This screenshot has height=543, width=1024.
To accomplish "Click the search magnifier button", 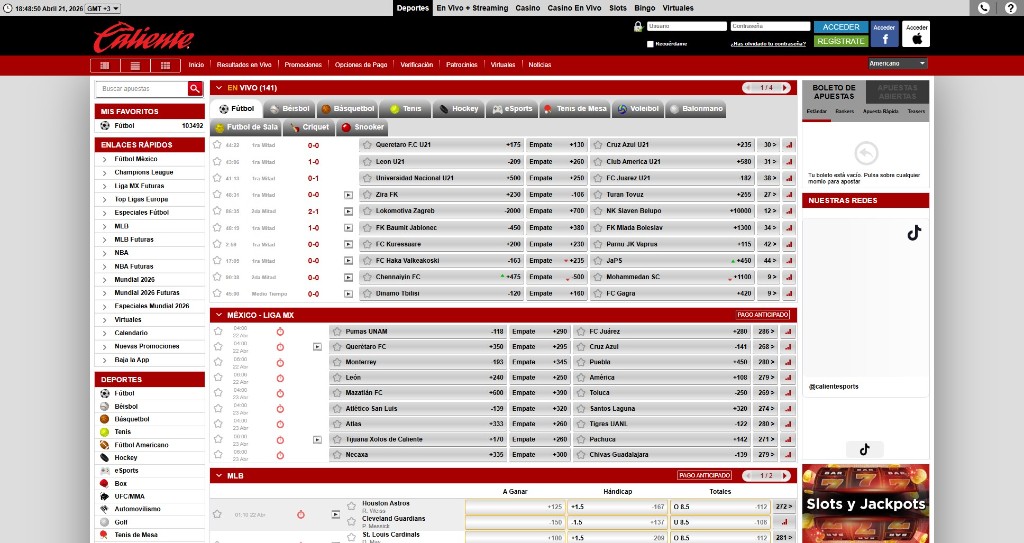I will (x=195, y=89).
